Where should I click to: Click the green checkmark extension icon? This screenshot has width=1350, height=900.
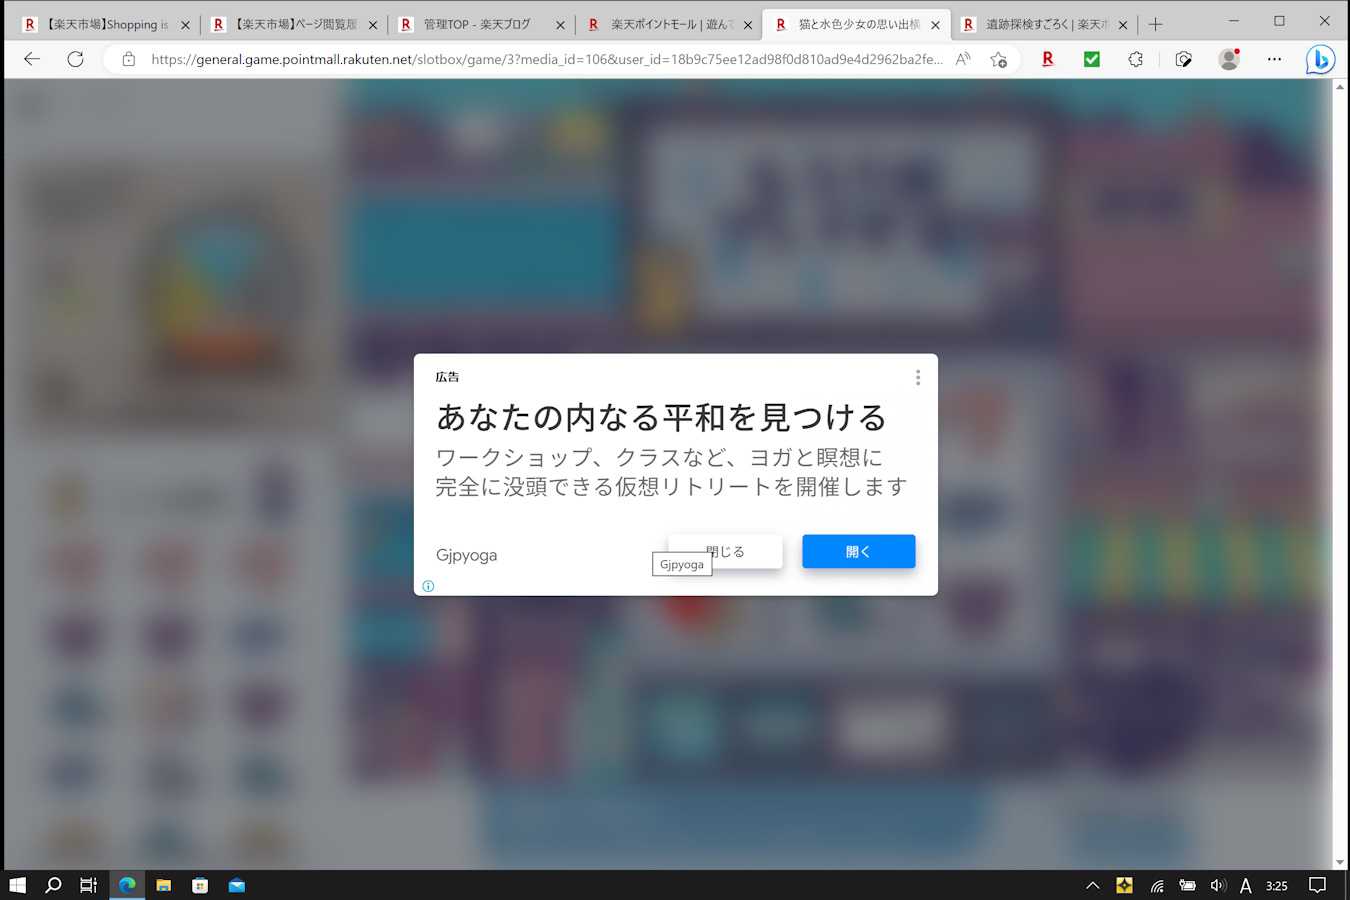(x=1092, y=59)
